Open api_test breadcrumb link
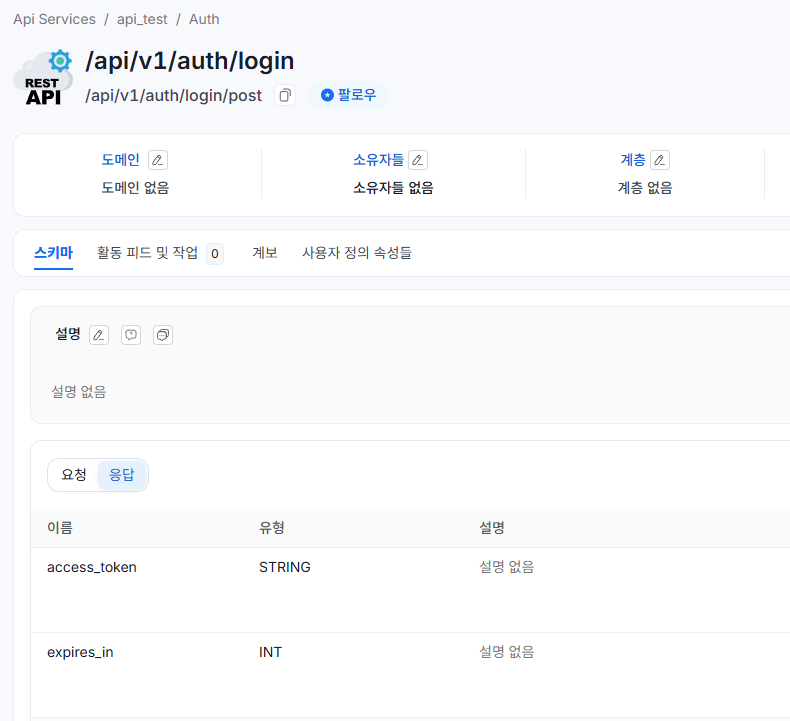This screenshot has width=790, height=721. tap(142, 19)
